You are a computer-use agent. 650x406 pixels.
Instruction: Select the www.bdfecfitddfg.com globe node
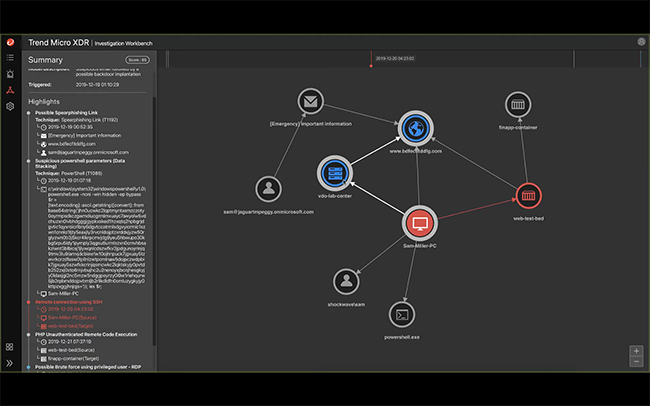pos(416,129)
